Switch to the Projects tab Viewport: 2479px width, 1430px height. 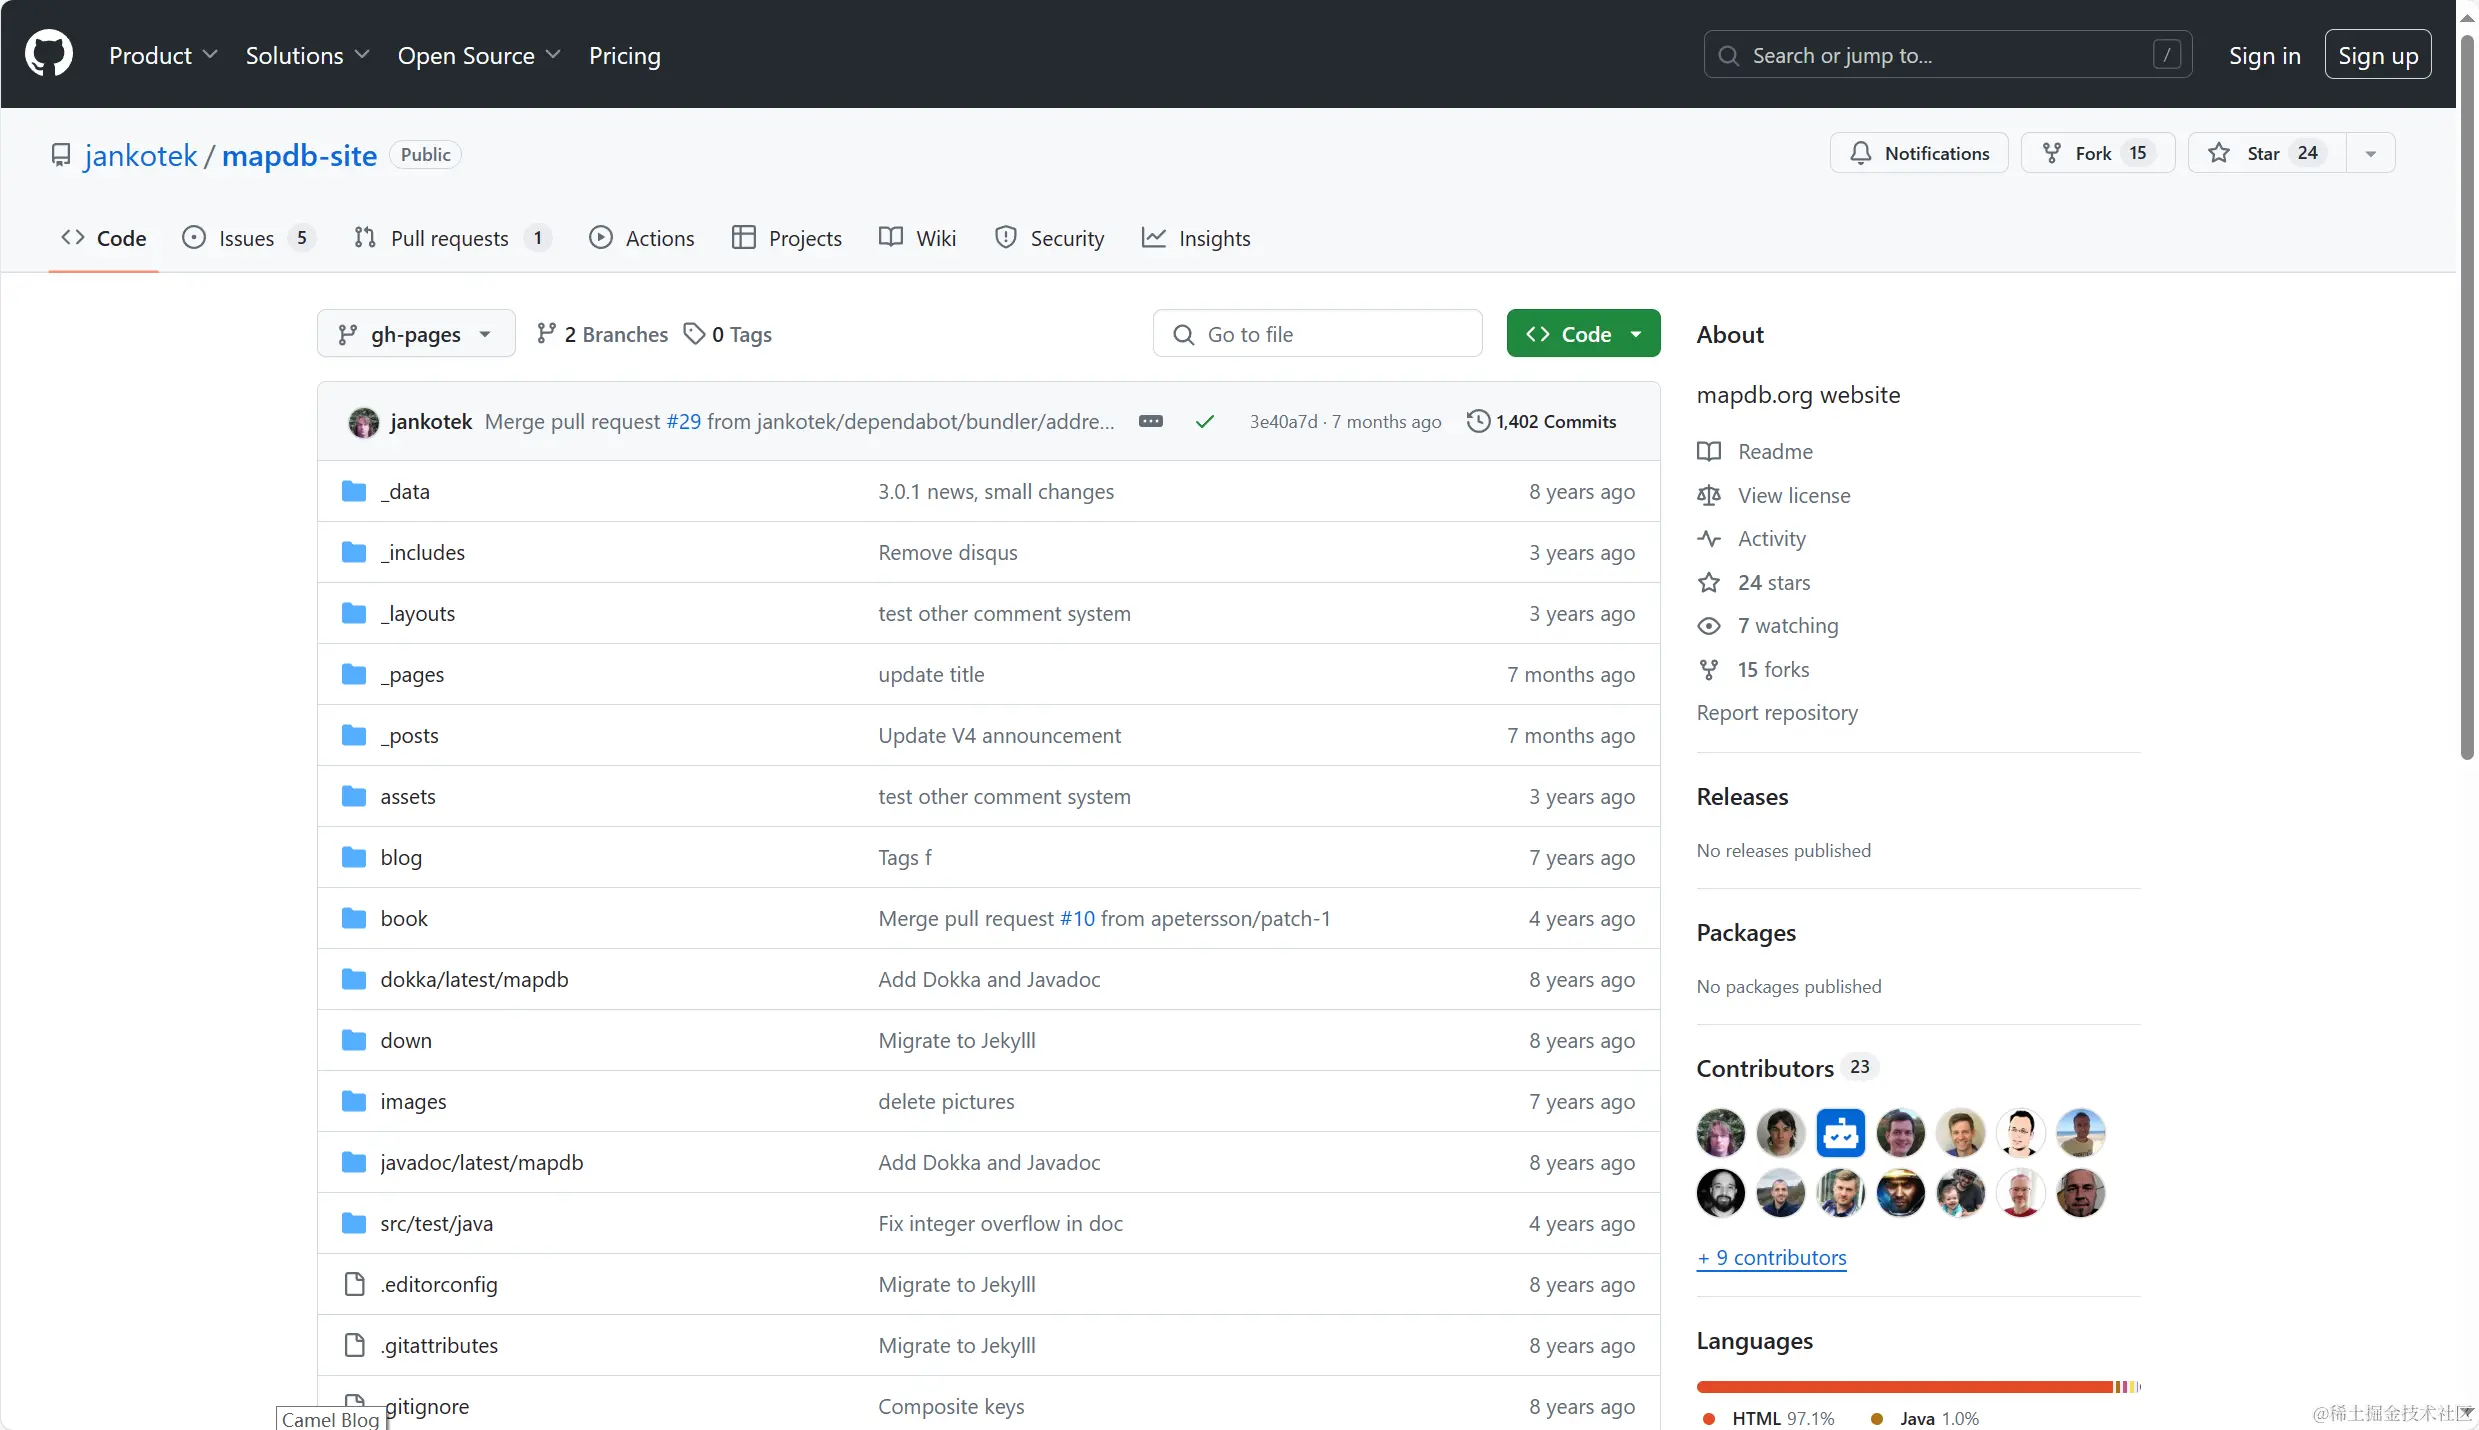(787, 238)
